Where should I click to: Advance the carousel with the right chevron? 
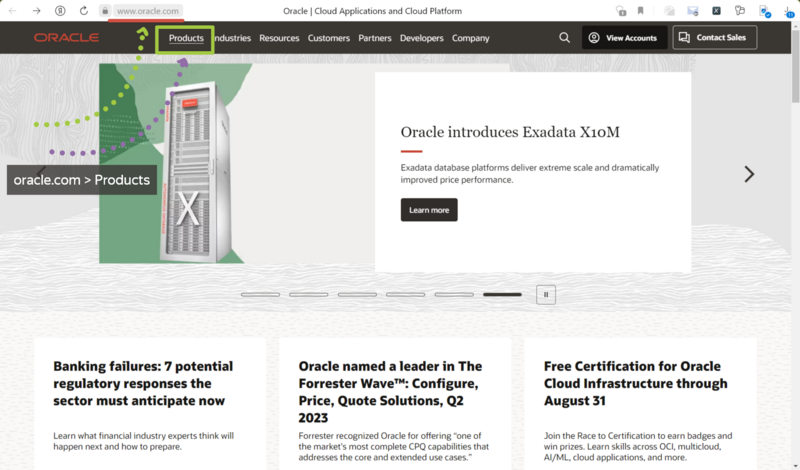[x=749, y=174]
